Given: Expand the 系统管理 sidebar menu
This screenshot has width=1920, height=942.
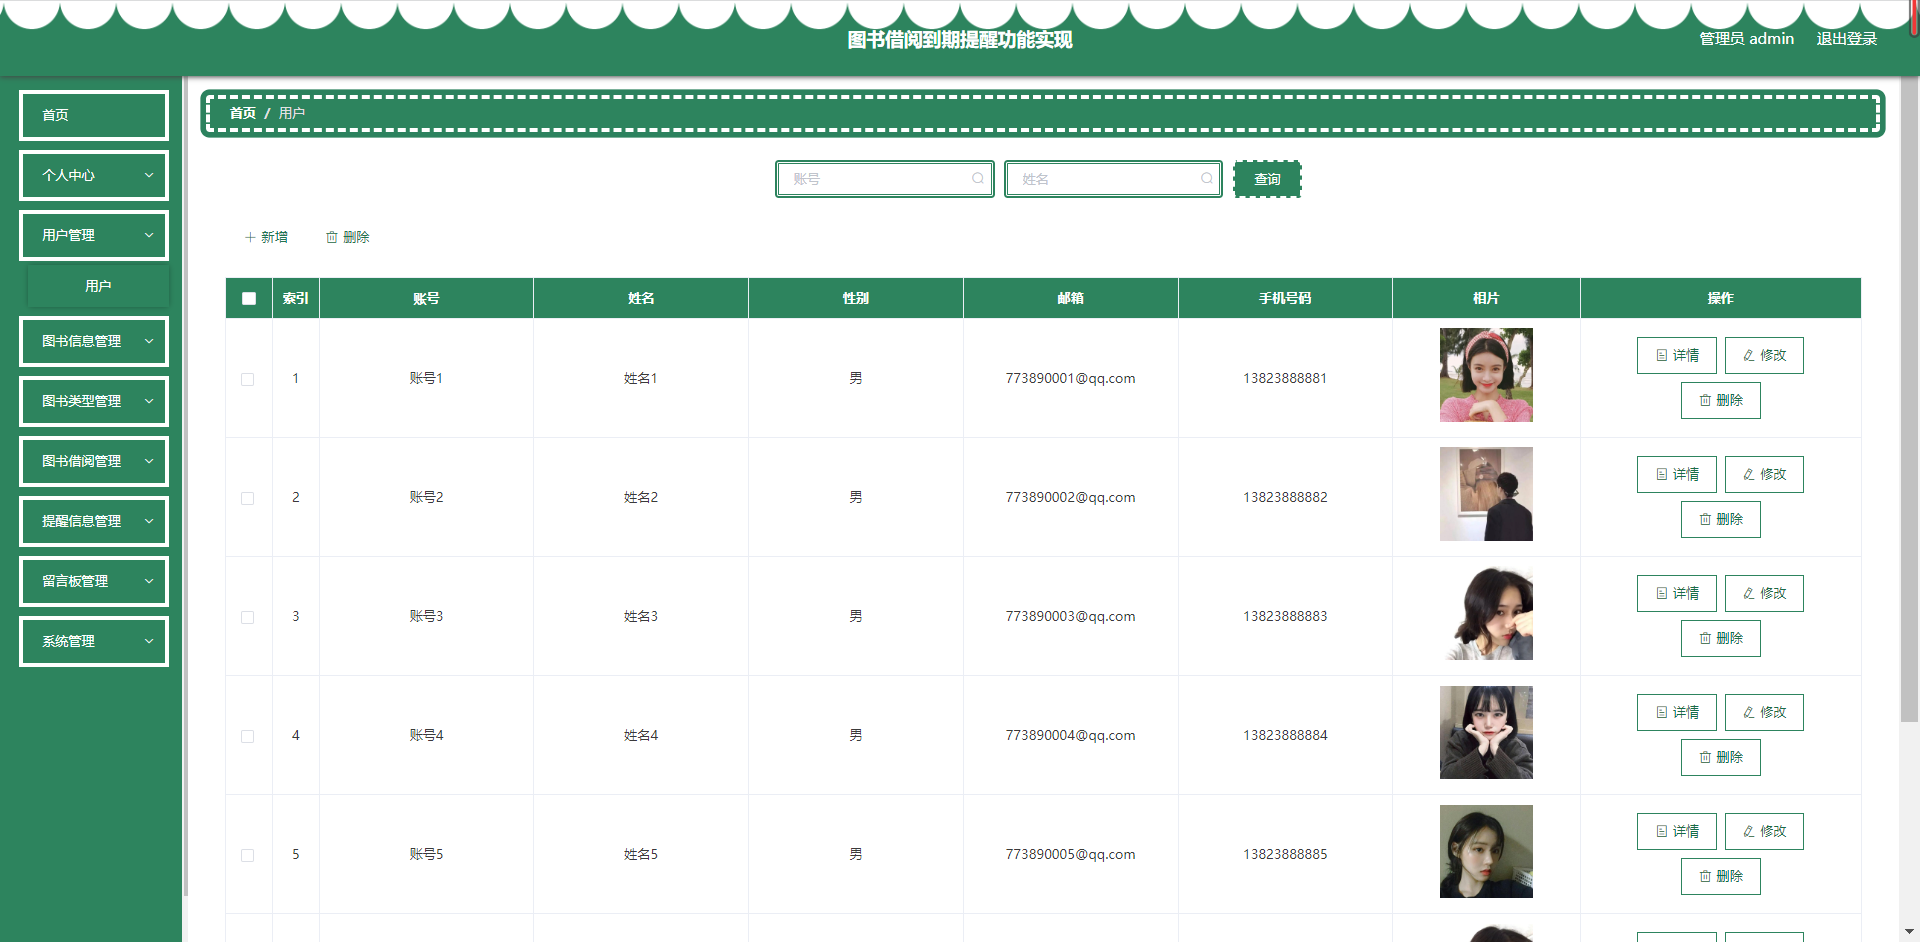Looking at the screenshot, I should pyautogui.click(x=94, y=641).
